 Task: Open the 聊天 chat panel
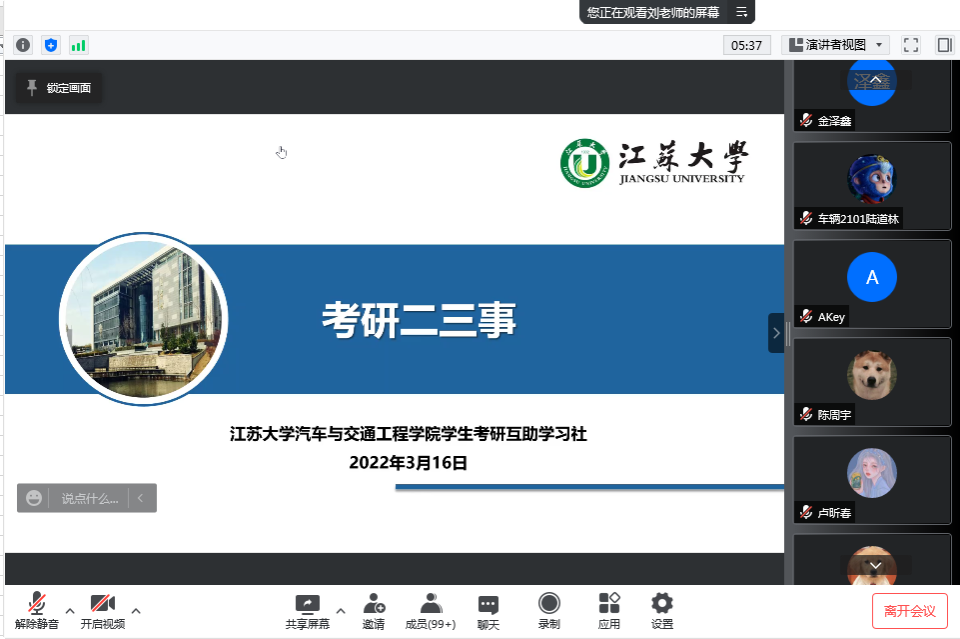[488, 610]
